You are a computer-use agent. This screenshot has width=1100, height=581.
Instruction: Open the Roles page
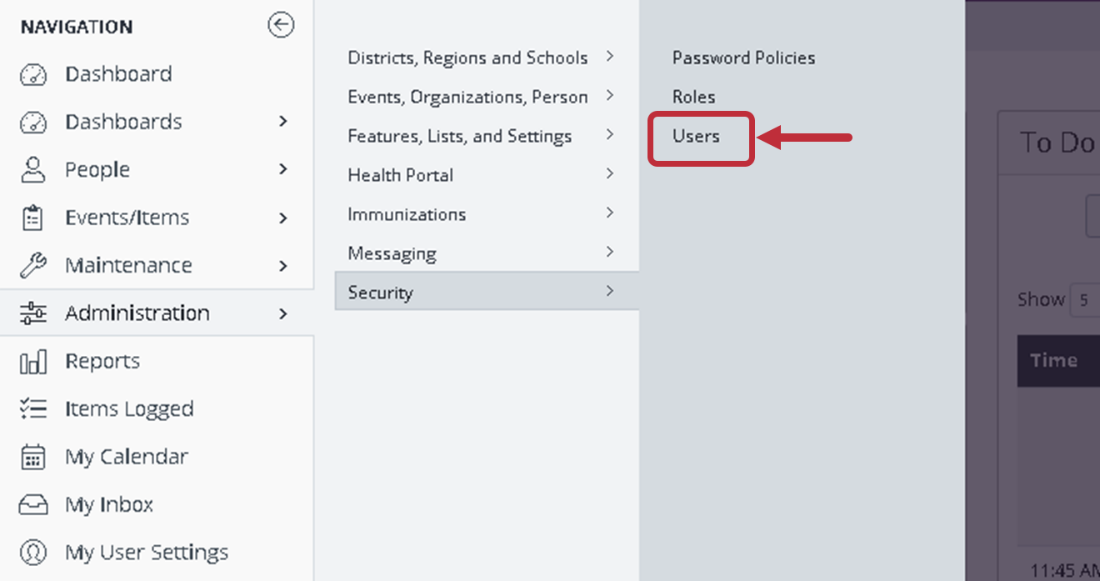(x=694, y=97)
